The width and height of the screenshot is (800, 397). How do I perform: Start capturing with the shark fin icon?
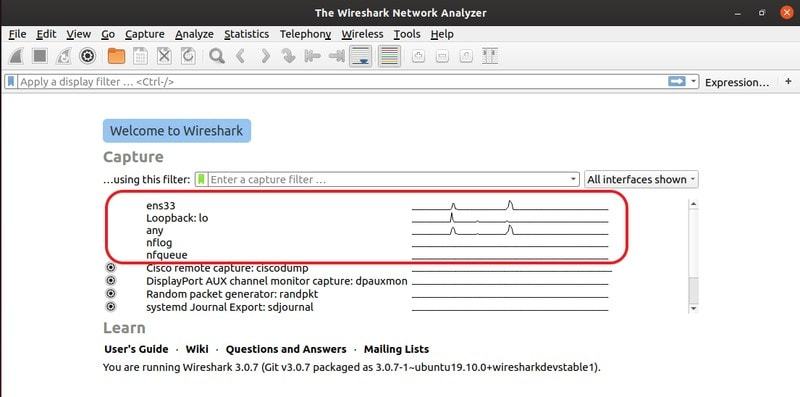tap(17, 56)
